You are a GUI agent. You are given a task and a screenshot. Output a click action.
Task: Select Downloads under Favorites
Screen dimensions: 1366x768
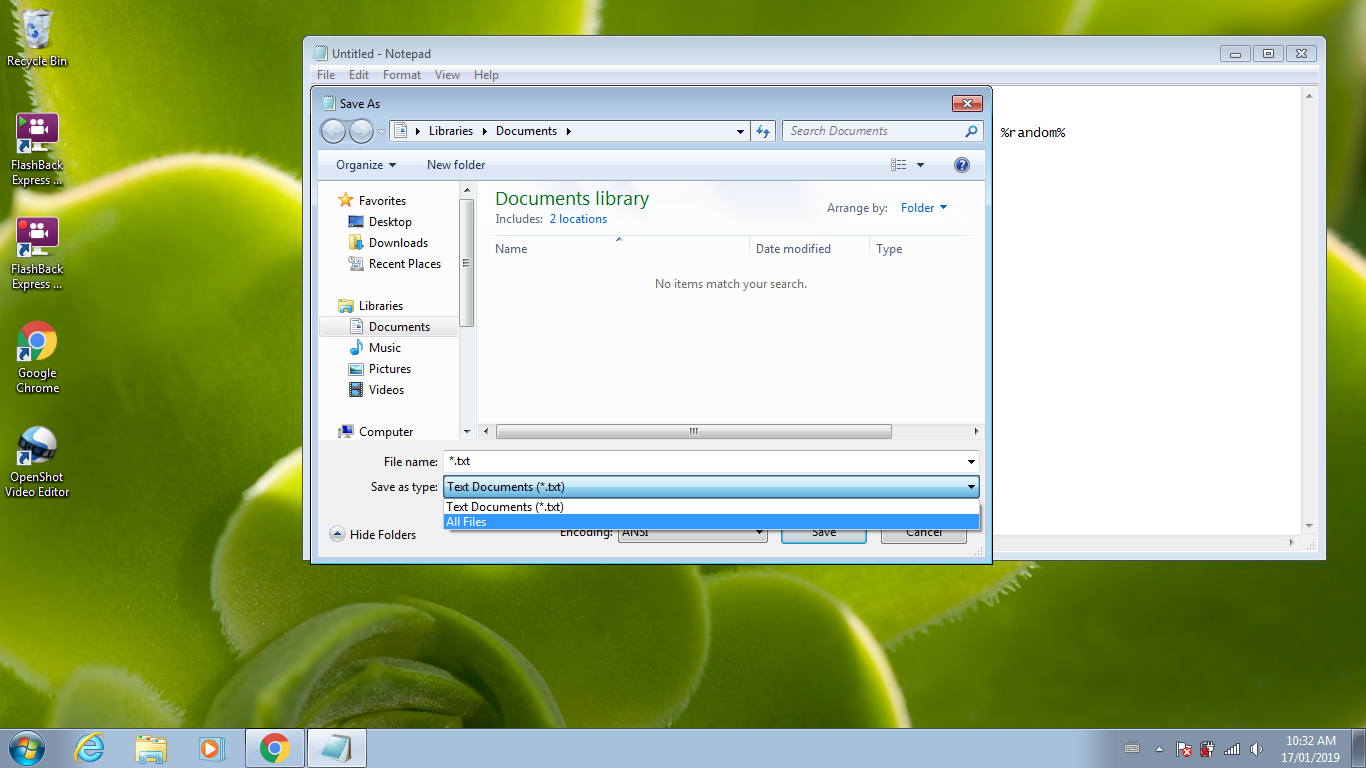(398, 243)
